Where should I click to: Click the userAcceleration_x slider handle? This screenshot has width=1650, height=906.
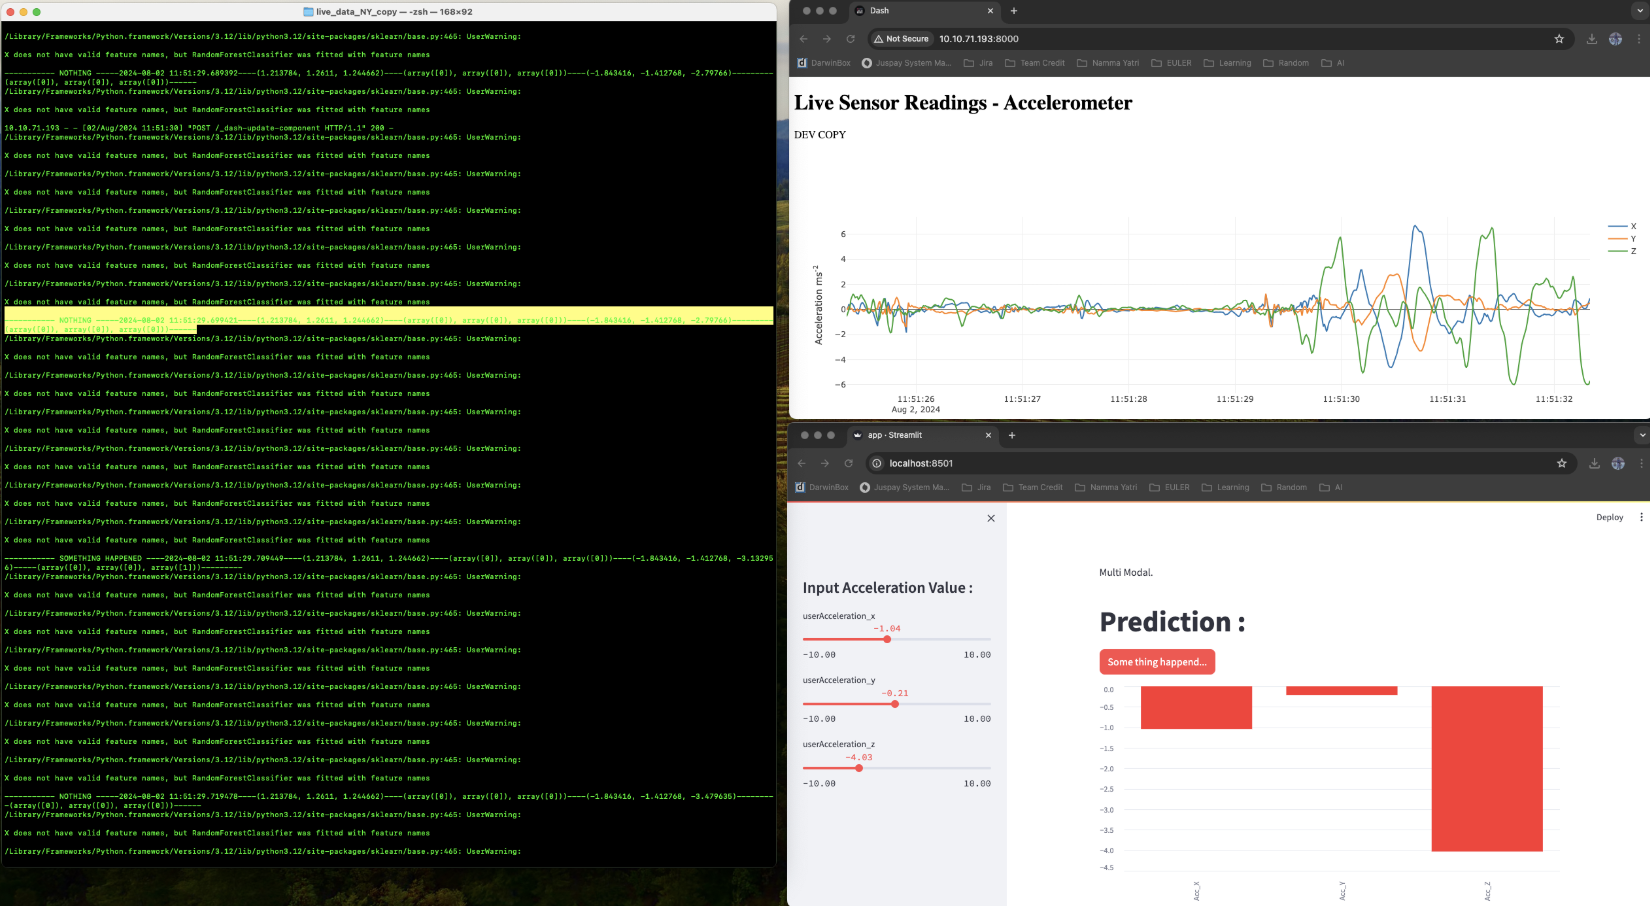pyautogui.click(x=887, y=639)
